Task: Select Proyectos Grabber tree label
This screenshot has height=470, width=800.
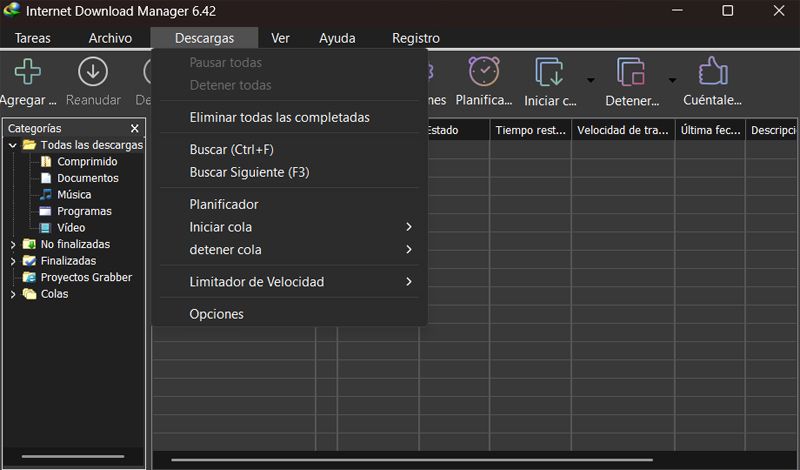Action: point(86,277)
